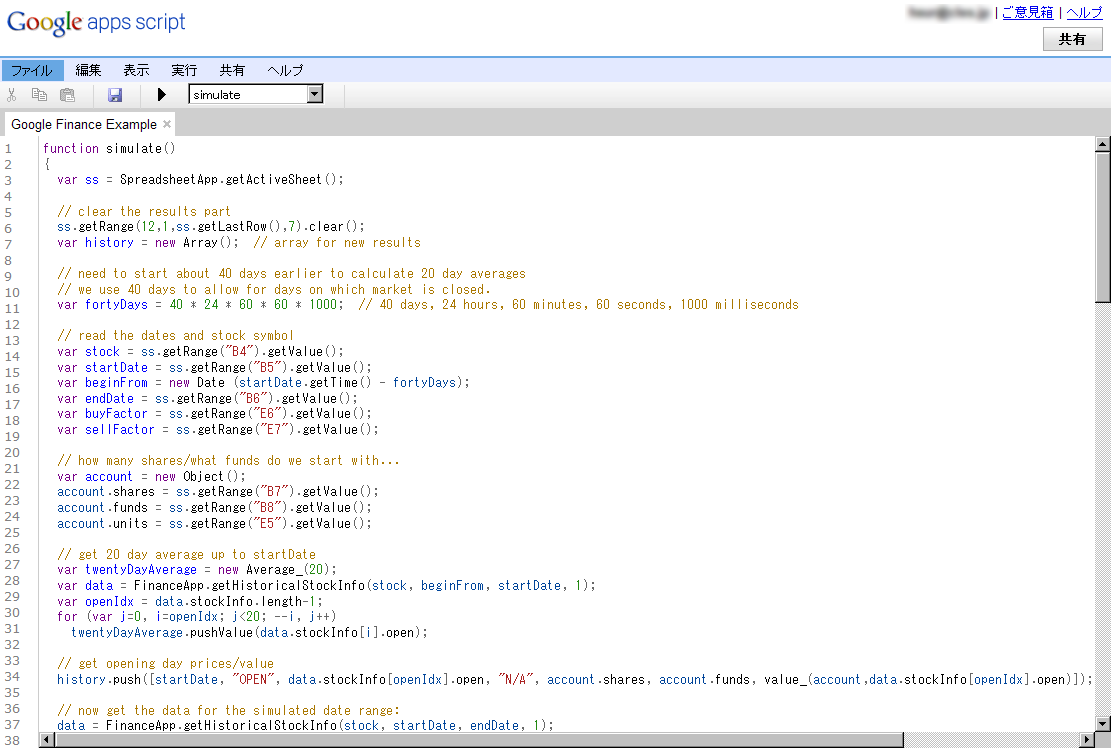The width and height of the screenshot is (1111, 756).
Task: Click the Google apps script logo
Action: point(96,23)
